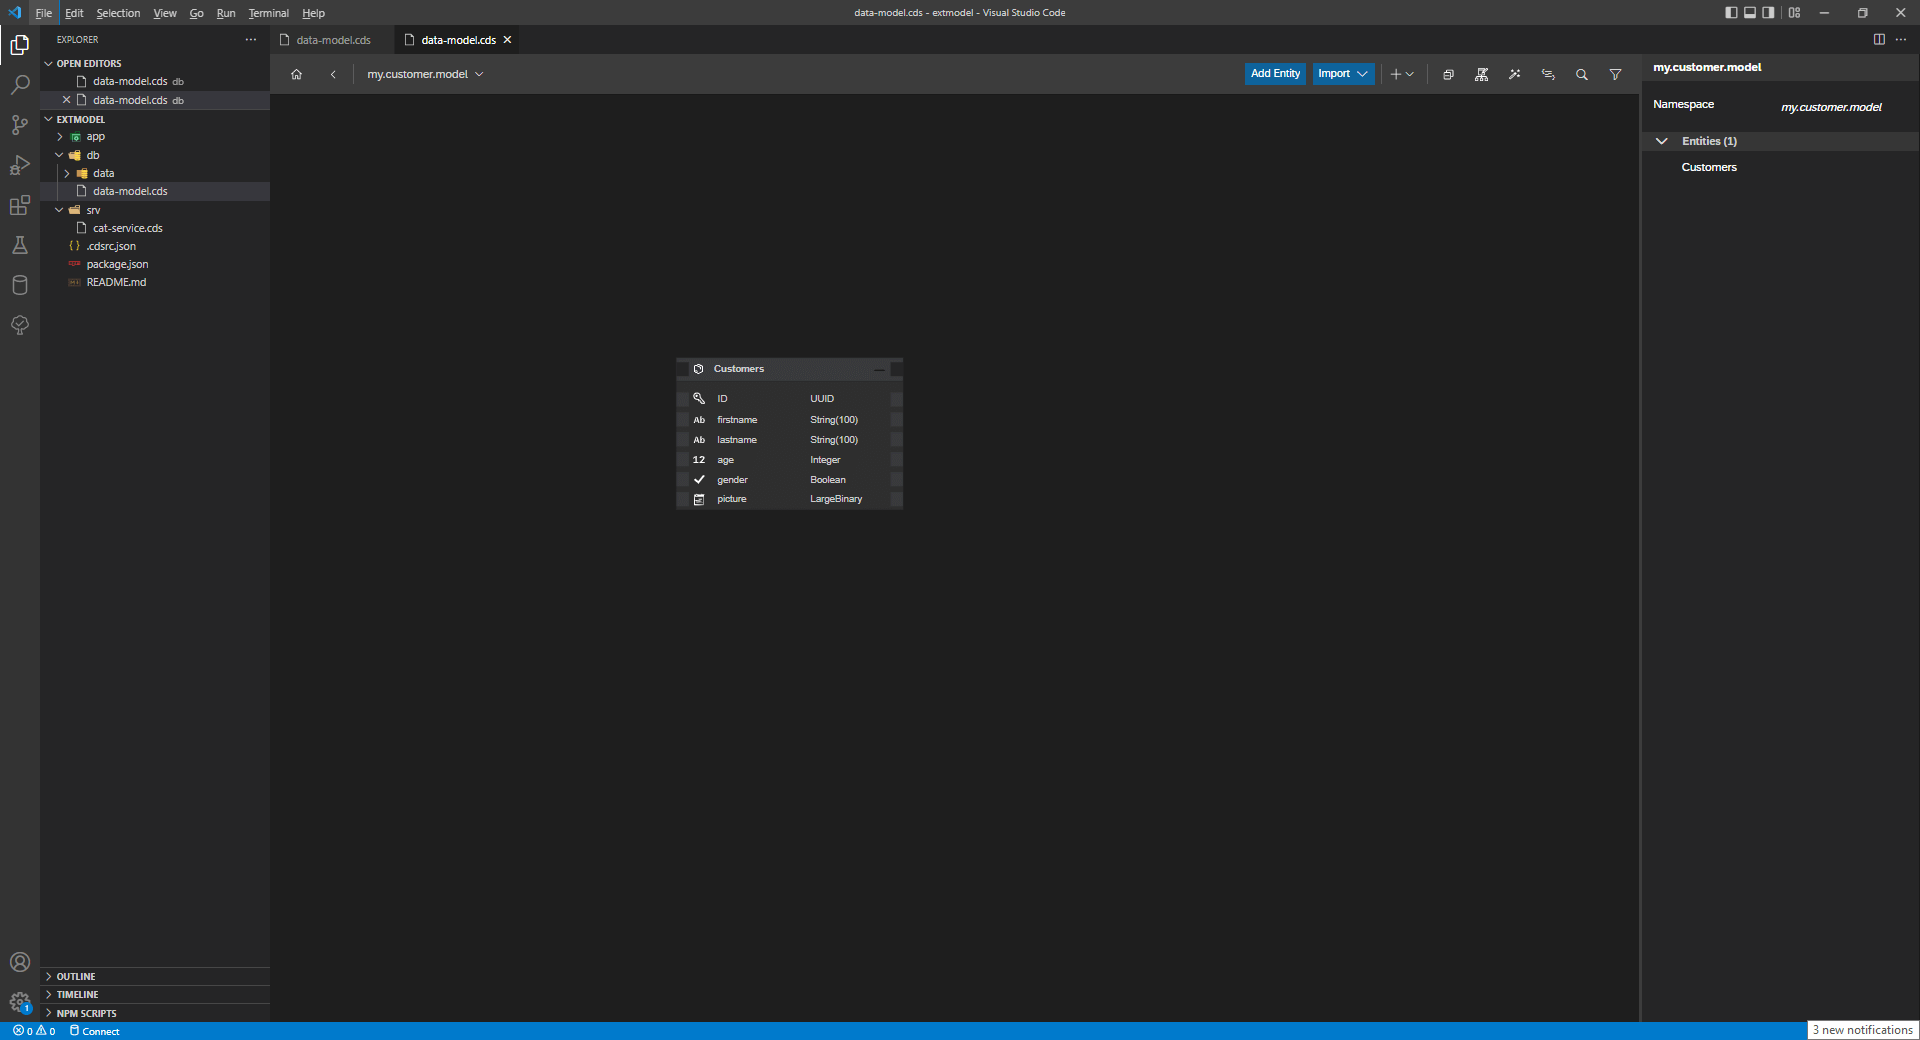This screenshot has height=1040, width=1920.
Task: Toggle the secondary side bar
Action: 1768,12
